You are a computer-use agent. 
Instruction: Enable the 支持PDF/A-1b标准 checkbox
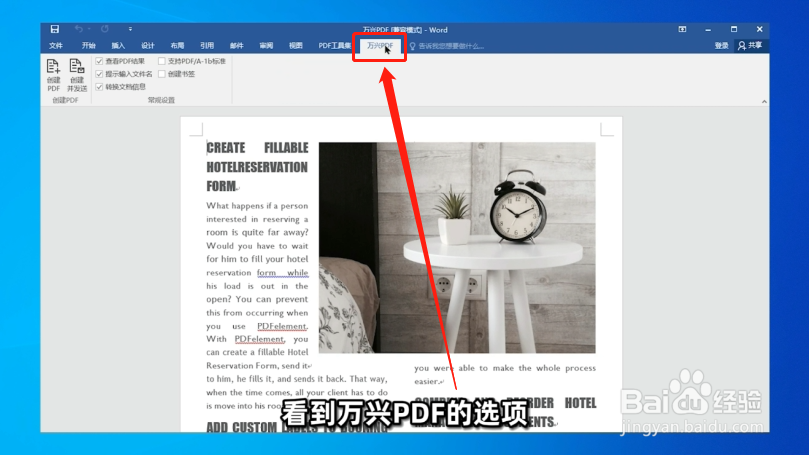(x=162, y=61)
